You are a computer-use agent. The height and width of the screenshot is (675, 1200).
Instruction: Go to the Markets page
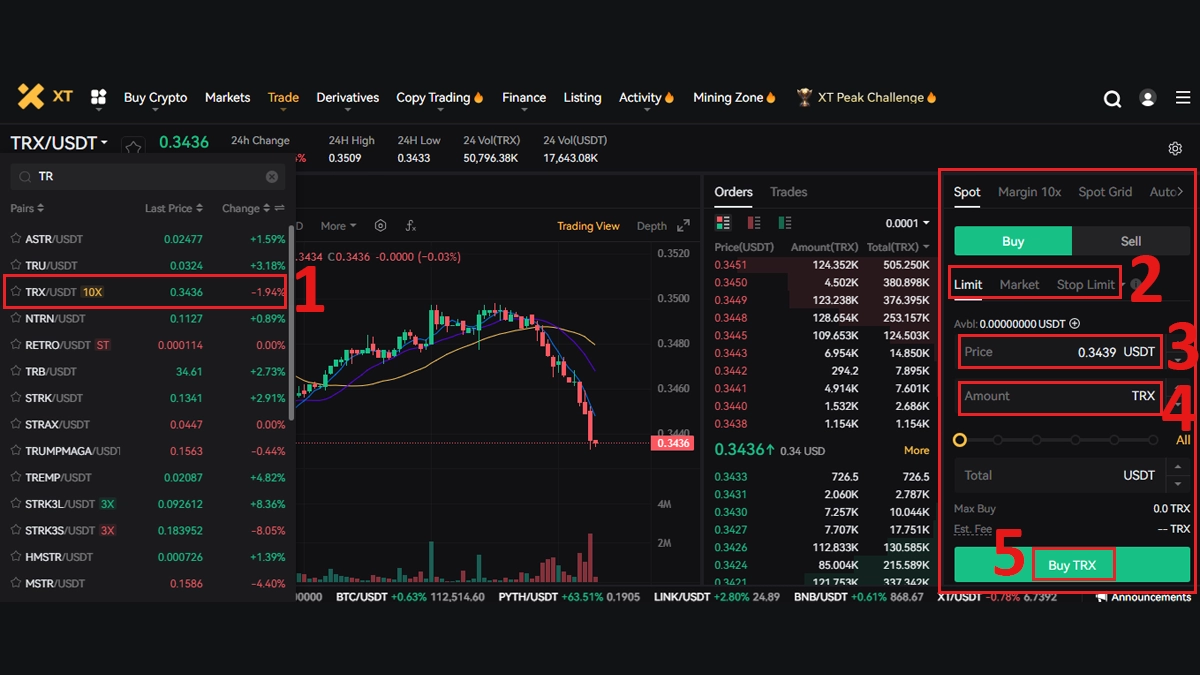(227, 97)
